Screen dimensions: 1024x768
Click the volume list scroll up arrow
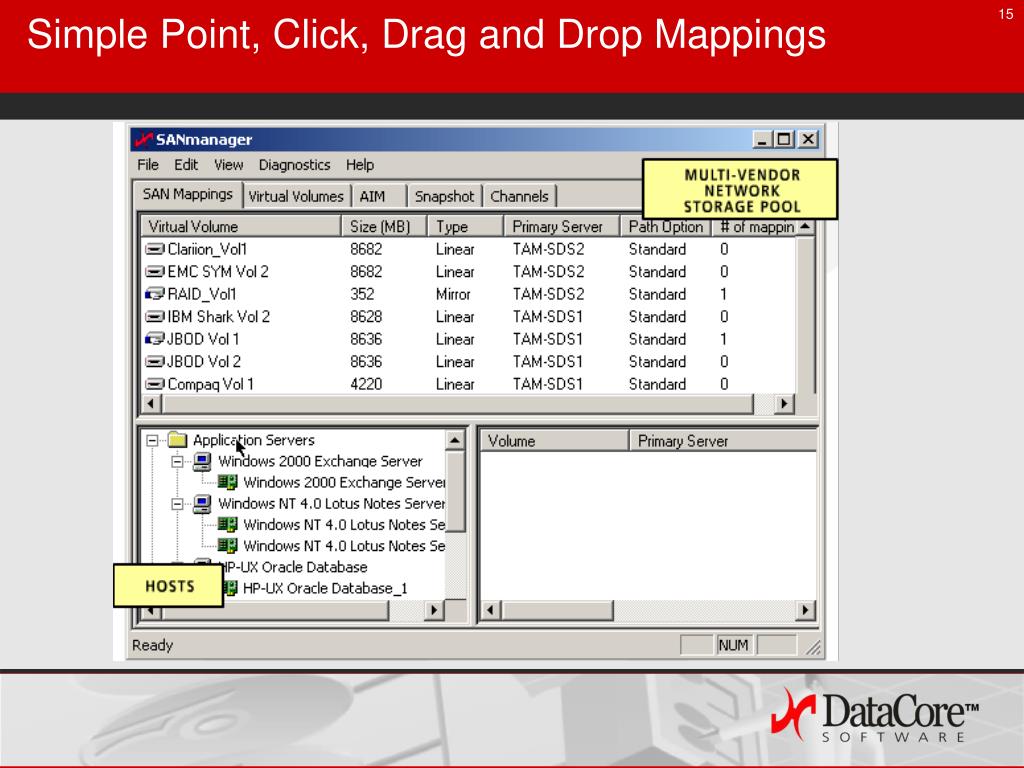[x=806, y=227]
